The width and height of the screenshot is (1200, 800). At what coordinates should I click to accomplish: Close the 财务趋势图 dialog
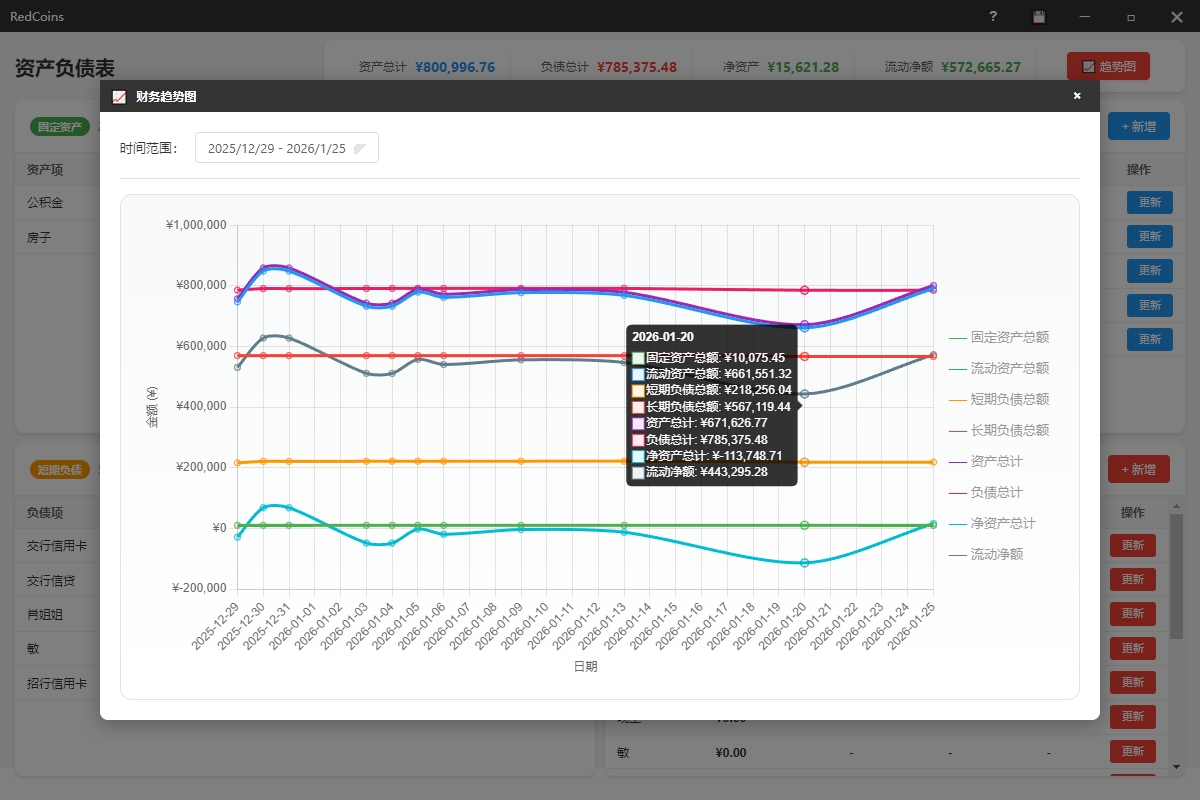(1077, 95)
